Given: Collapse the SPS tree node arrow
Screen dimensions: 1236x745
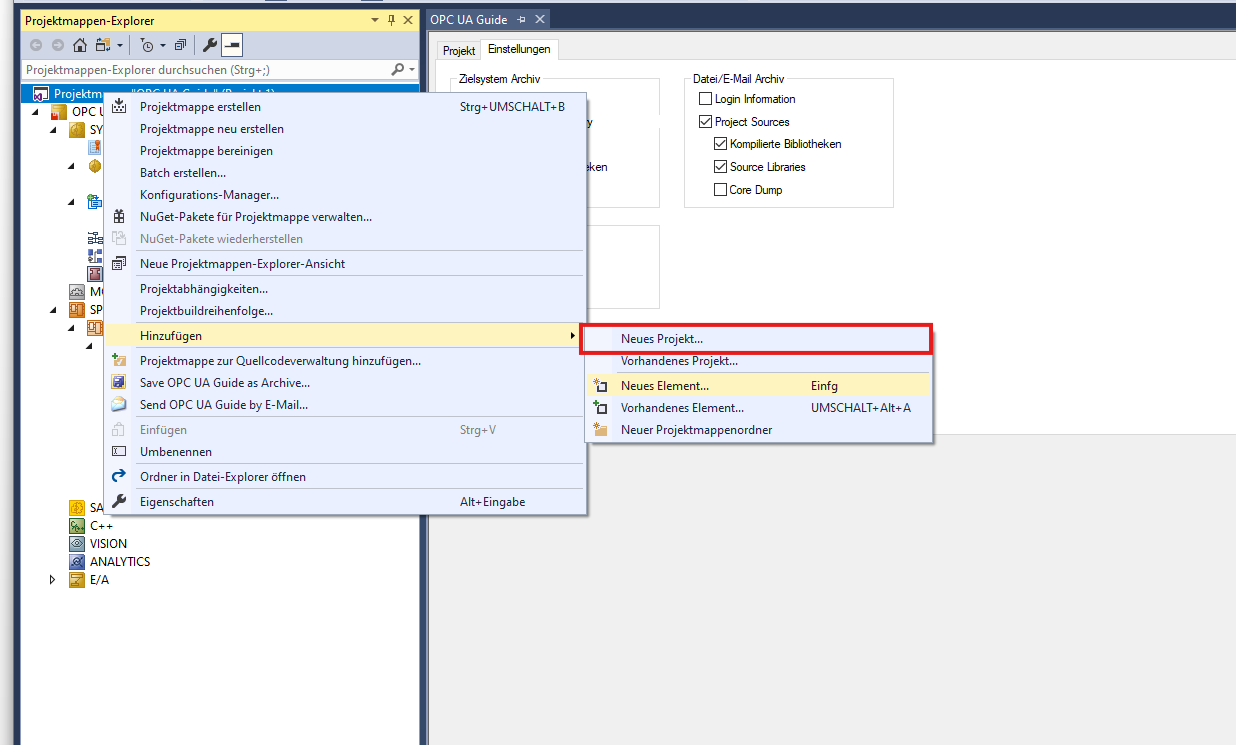Looking at the screenshot, I should tap(53, 310).
